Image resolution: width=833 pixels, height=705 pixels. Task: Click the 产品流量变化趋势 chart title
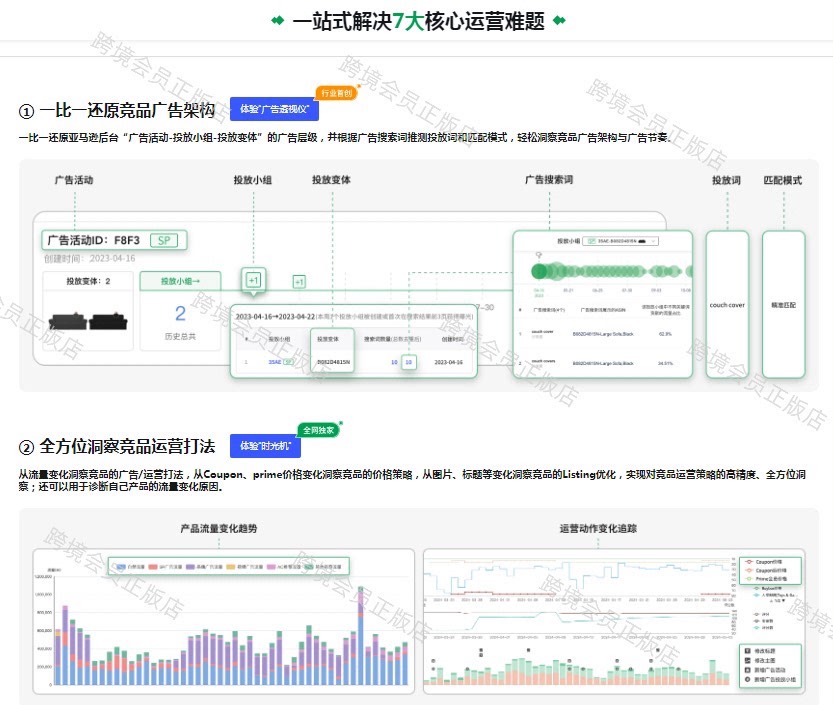219,529
